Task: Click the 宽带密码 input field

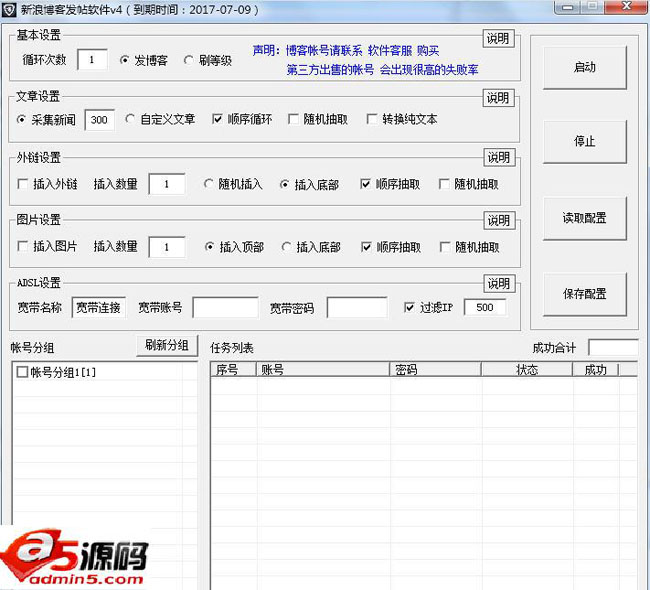Action: coord(357,308)
